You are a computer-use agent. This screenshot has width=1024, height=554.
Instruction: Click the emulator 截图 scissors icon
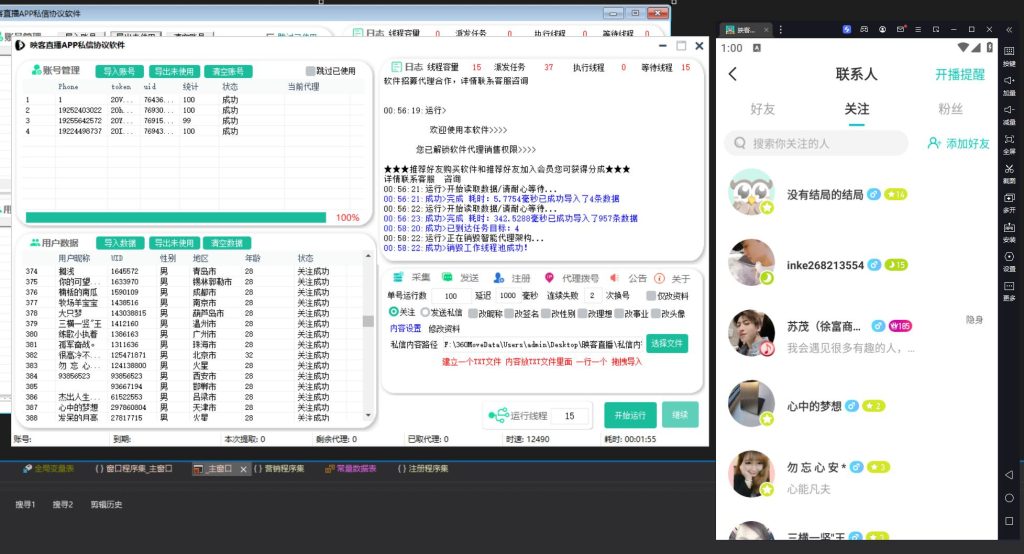coord(1009,168)
